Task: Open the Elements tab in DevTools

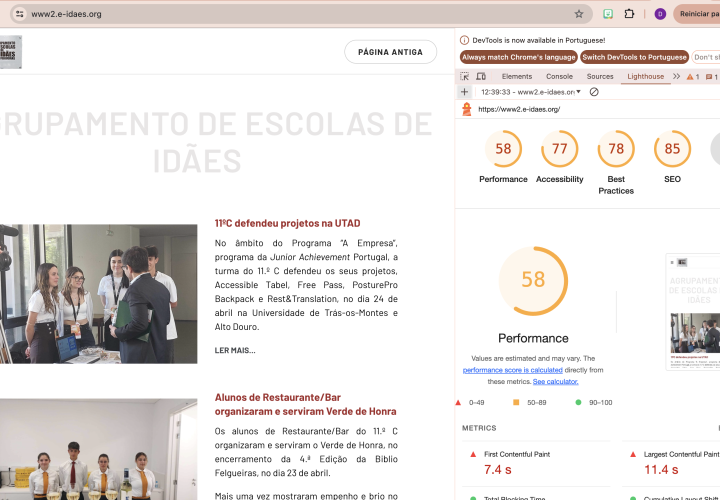Action: [x=517, y=76]
